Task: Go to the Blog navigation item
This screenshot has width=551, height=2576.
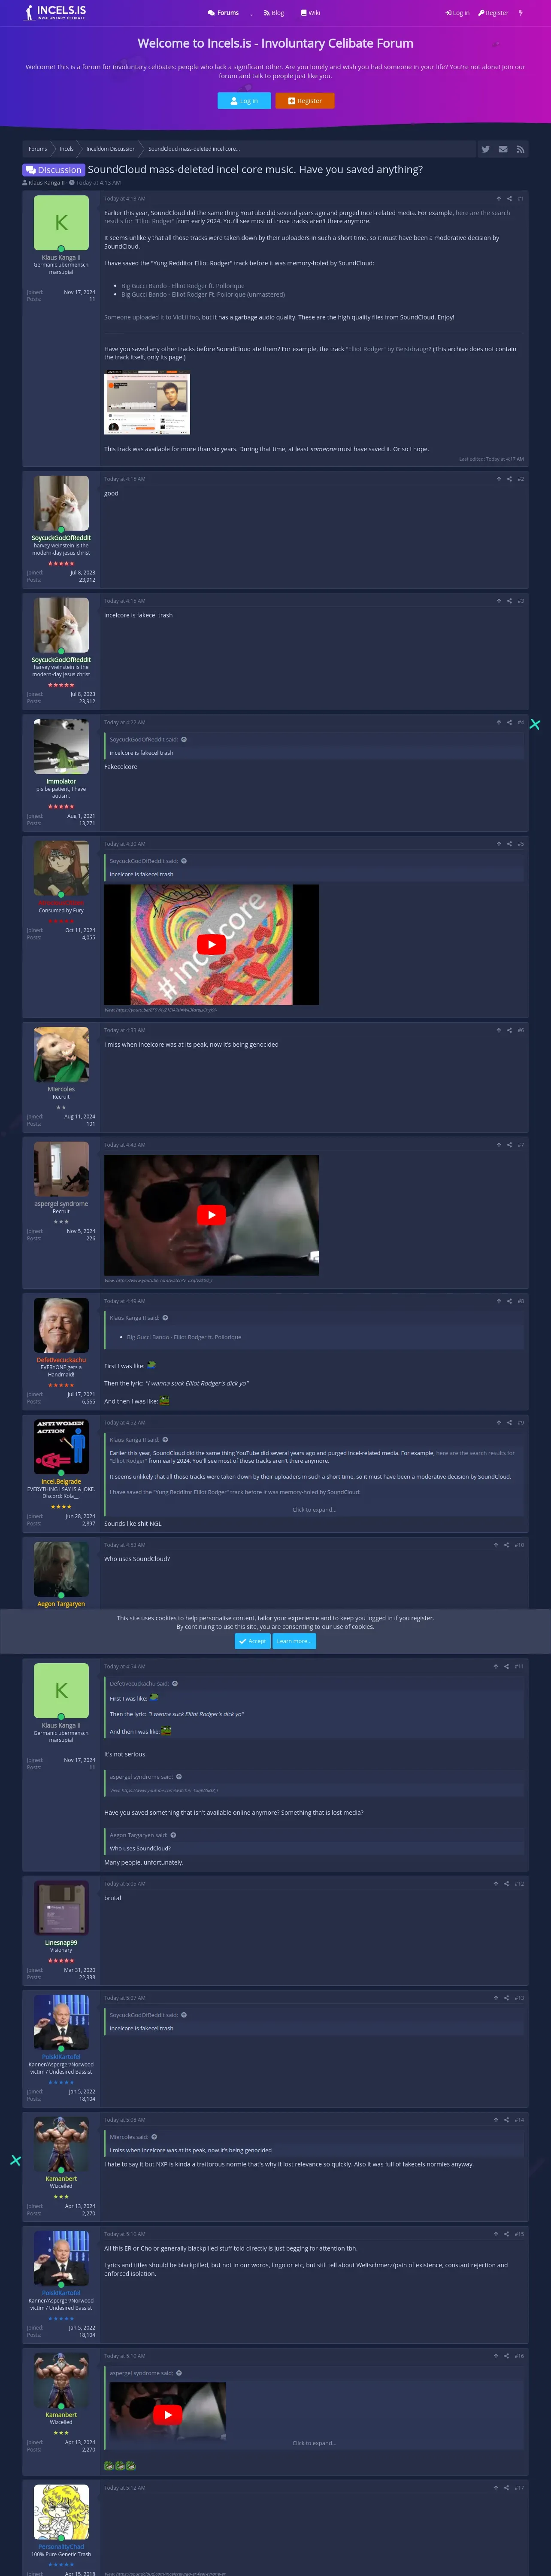Action: coord(274,13)
